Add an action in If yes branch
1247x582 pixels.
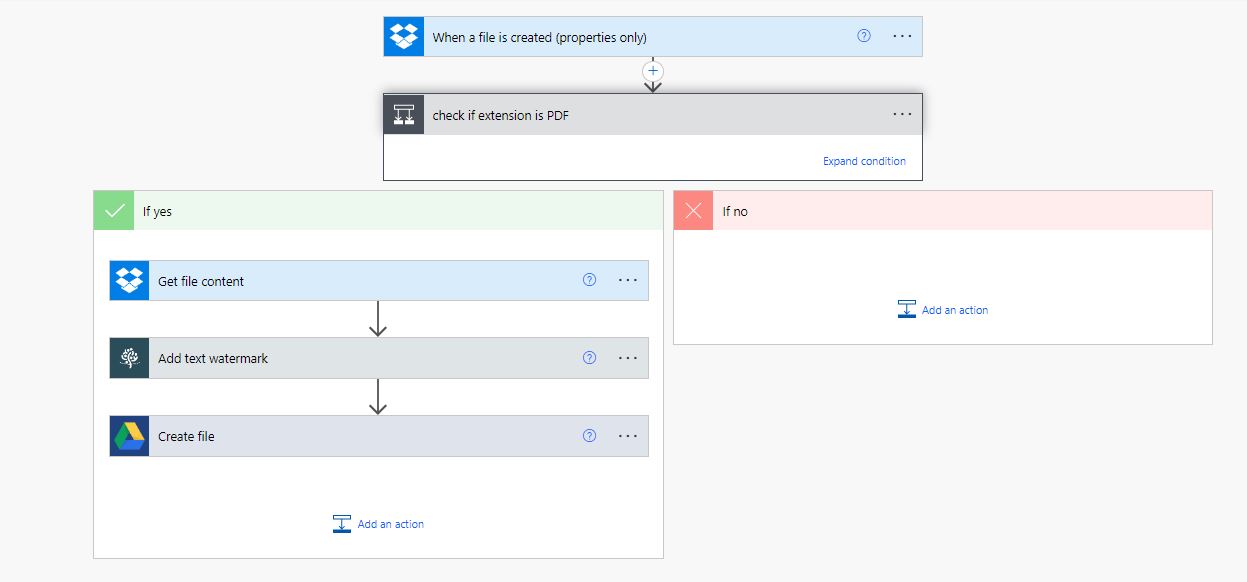[x=379, y=524]
